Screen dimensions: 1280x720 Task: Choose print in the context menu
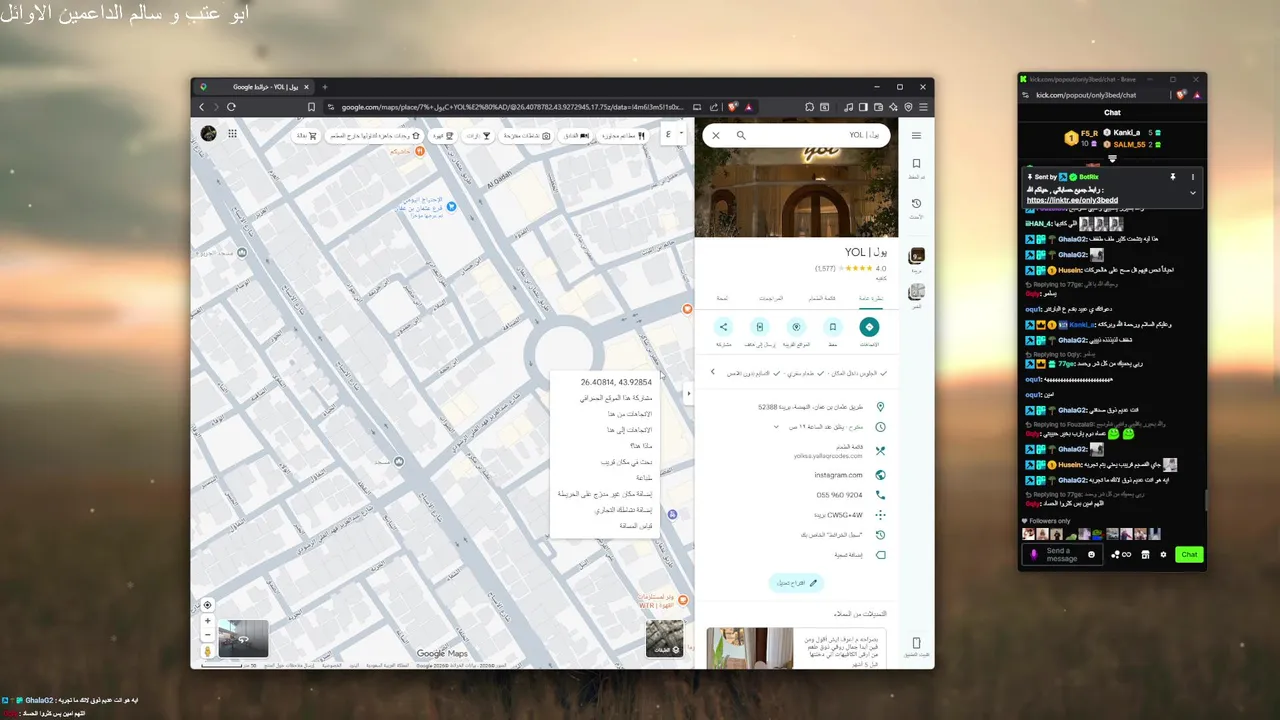click(644, 478)
